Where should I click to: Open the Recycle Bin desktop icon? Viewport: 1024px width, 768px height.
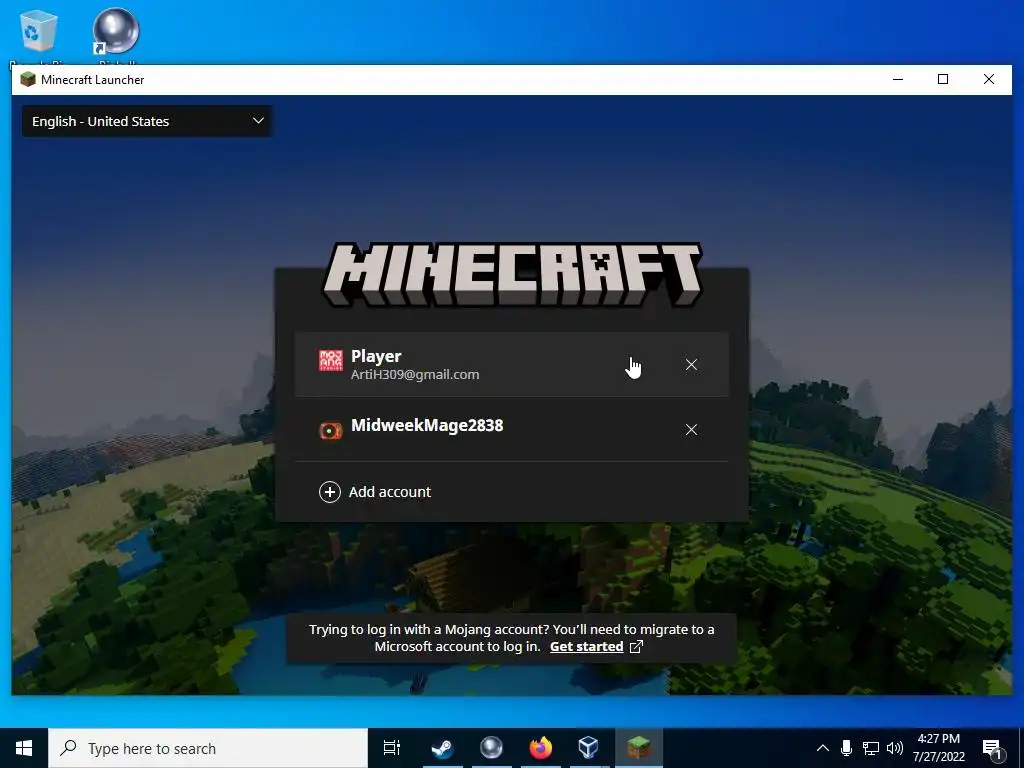tap(39, 33)
